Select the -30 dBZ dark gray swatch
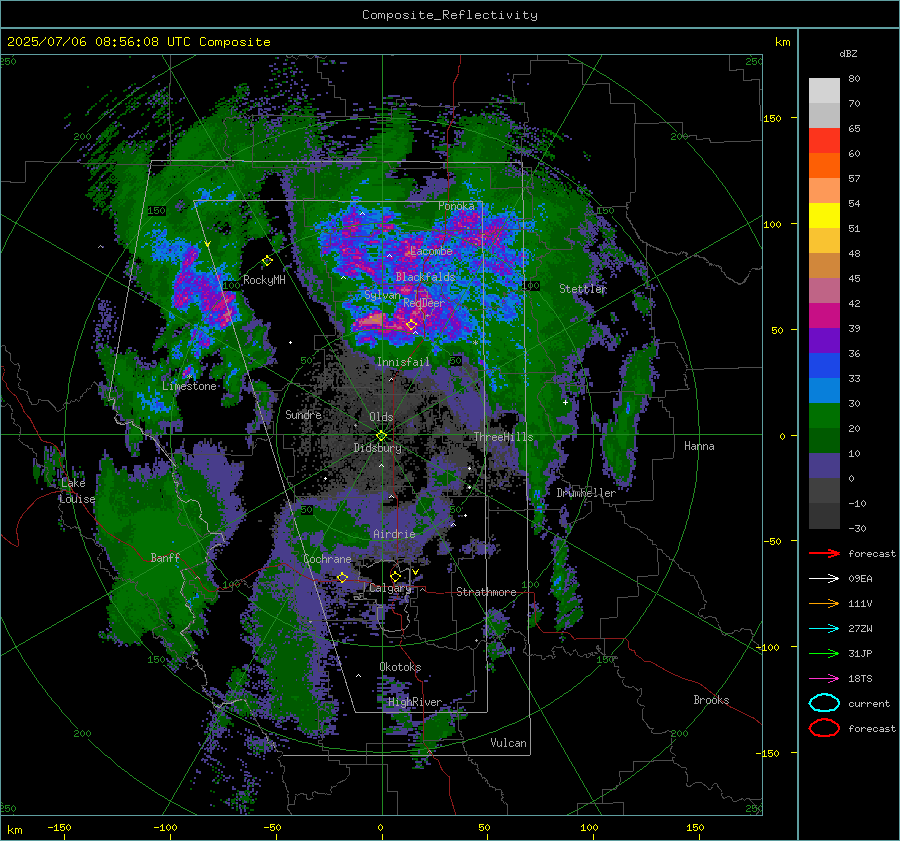Image resolution: width=900 pixels, height=841 pixels. [x=824, y=516]
